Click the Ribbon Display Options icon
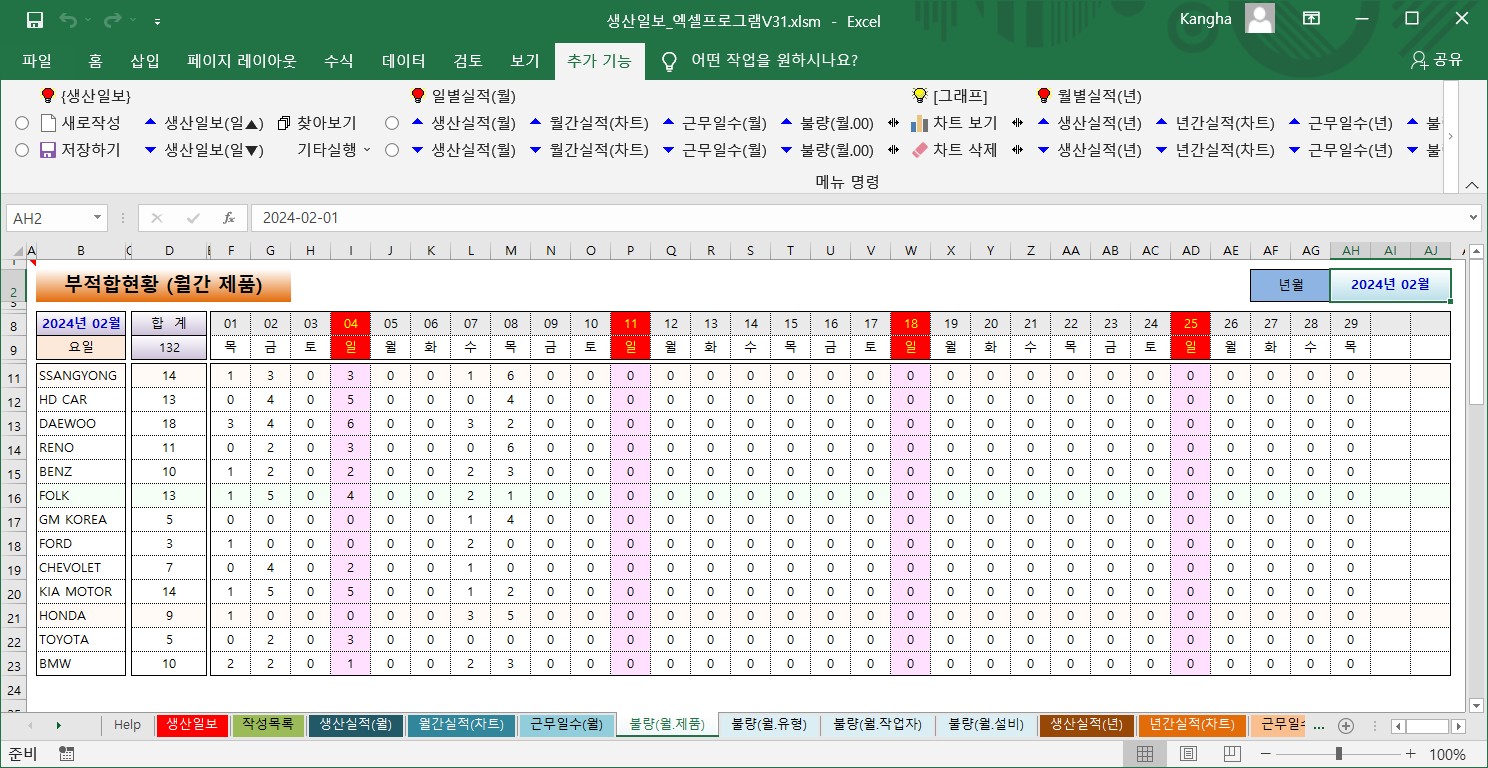The width and height of the screenshot is (1488, 768). click(1310, 19)
